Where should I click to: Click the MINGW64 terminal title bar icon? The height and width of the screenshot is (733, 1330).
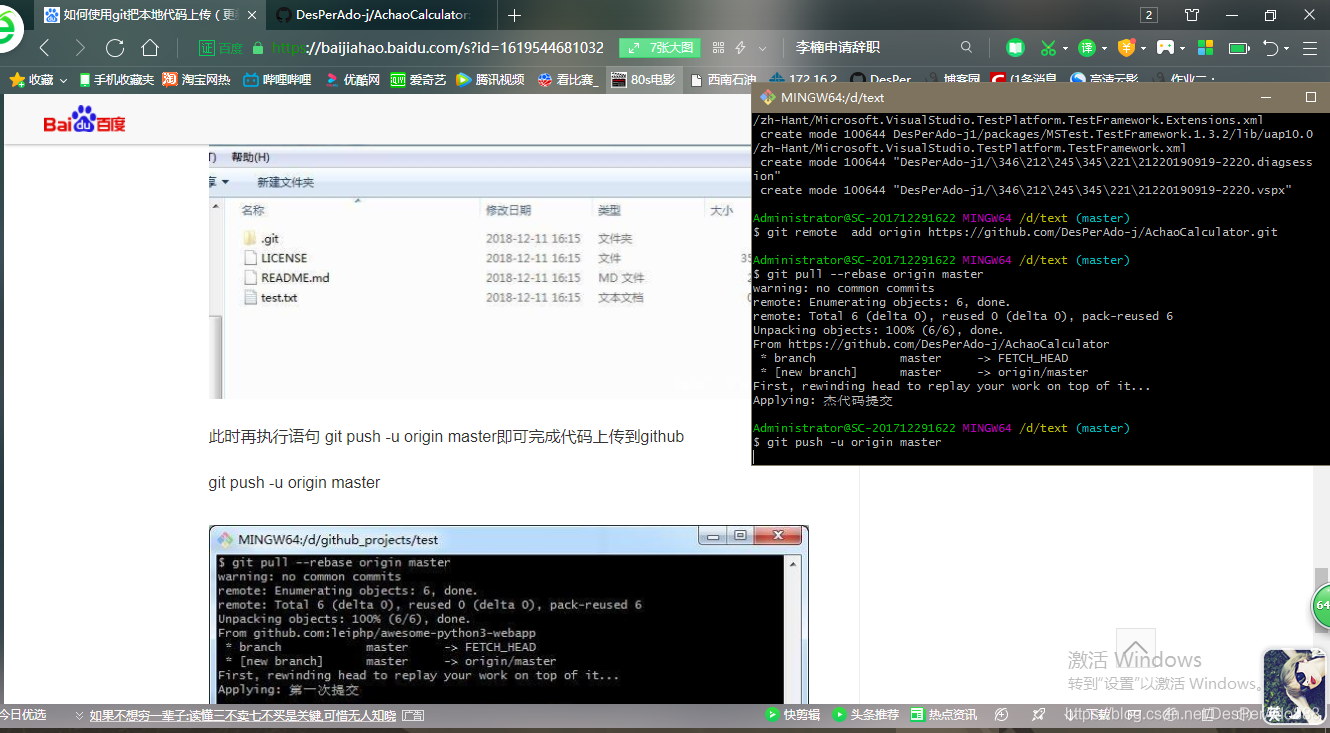click(767, 97)
